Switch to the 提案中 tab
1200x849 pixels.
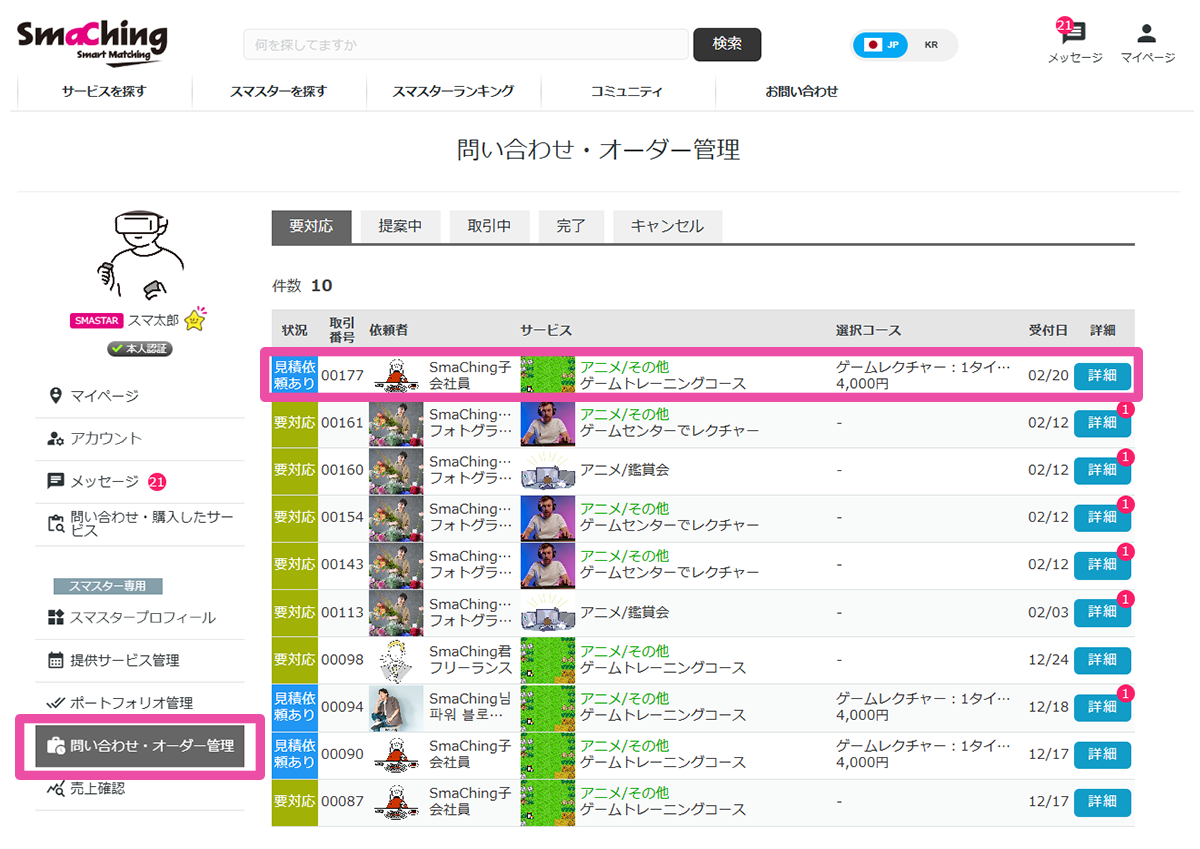pos(400,226)
